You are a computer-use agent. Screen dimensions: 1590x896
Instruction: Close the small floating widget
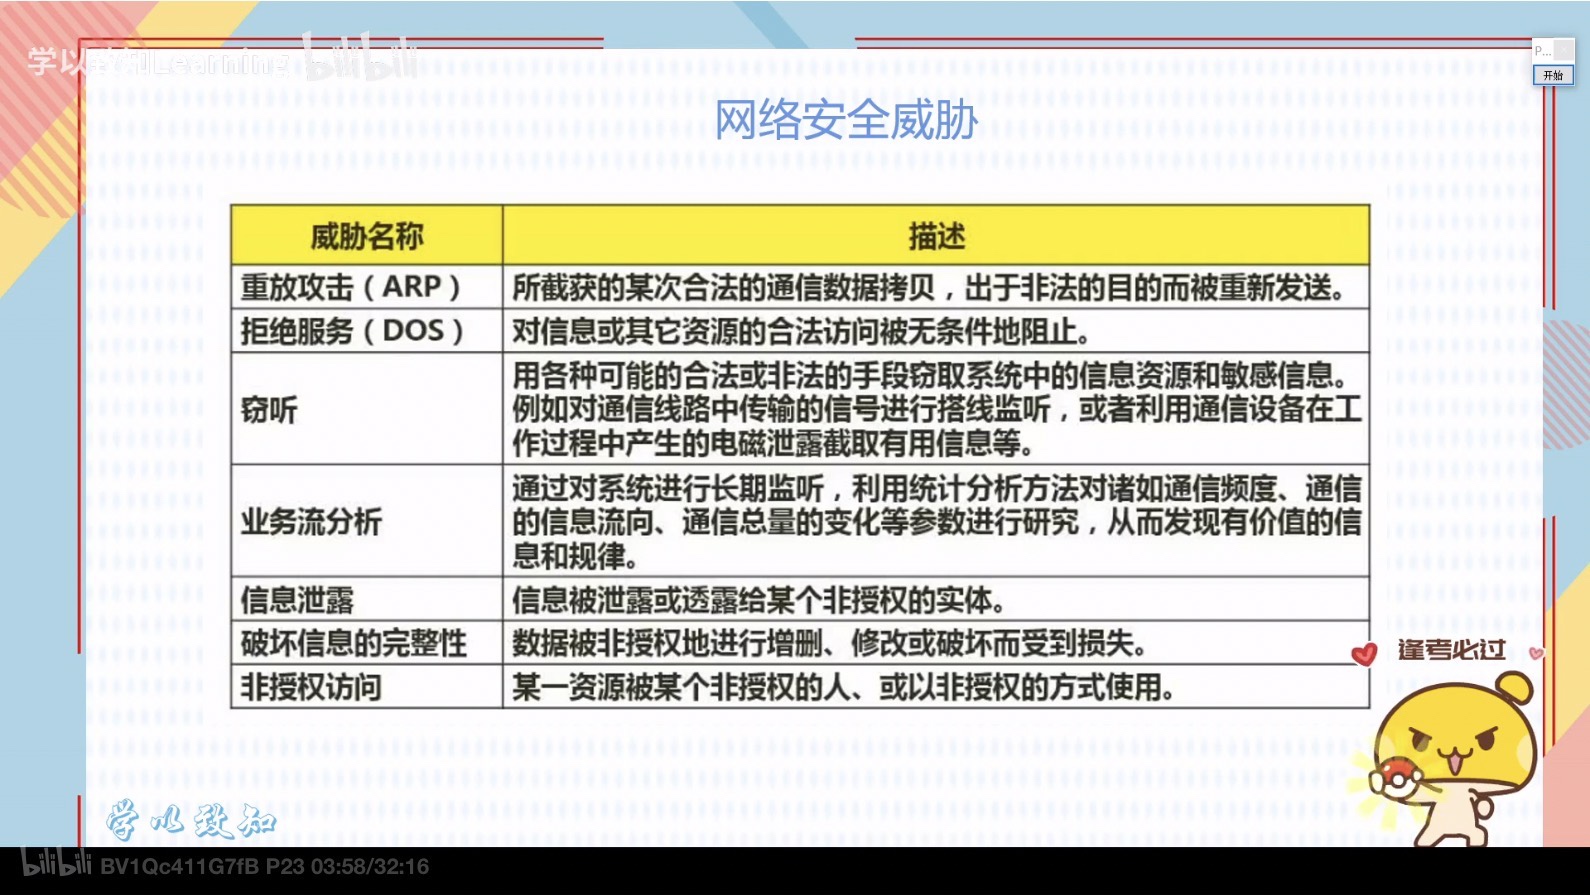[x=1564, y=49]
